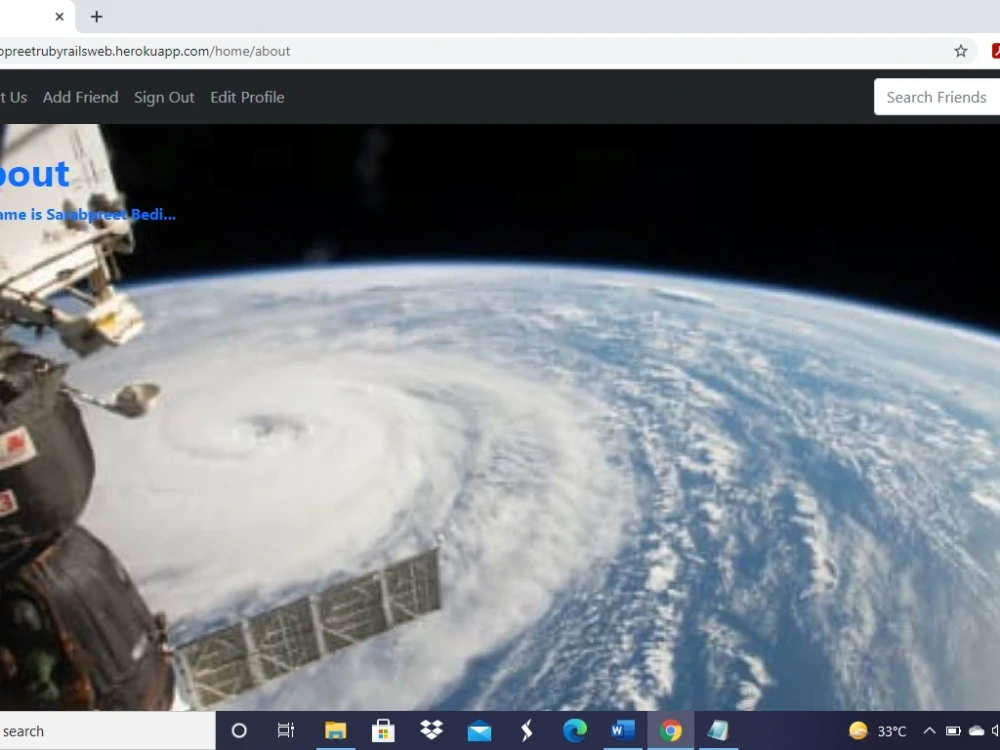This screenshot has width=1000, height=750.
Task: Close the current browser tab
Action: coord(59,17)
